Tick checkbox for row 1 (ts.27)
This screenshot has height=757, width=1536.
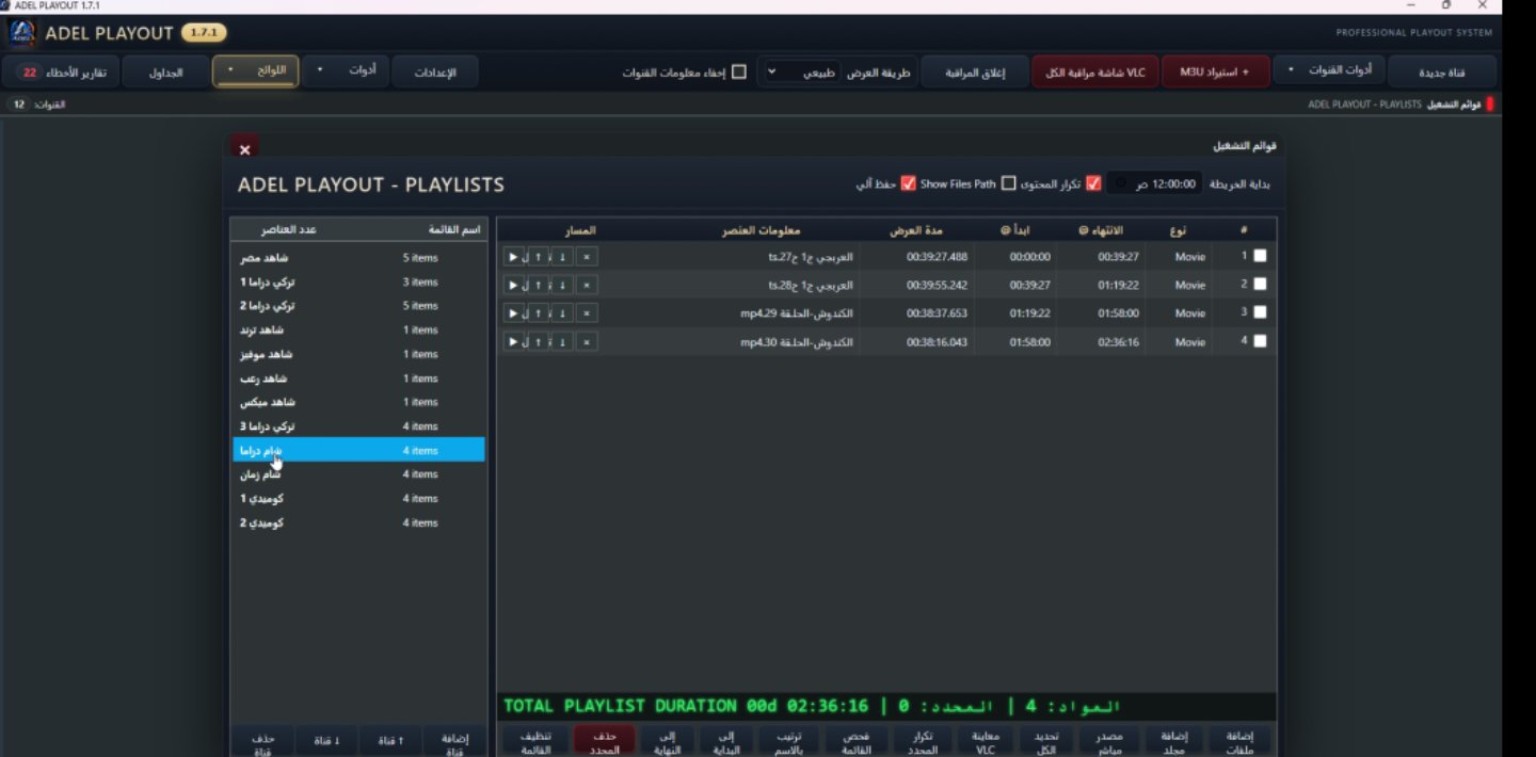click(1260, 256)
